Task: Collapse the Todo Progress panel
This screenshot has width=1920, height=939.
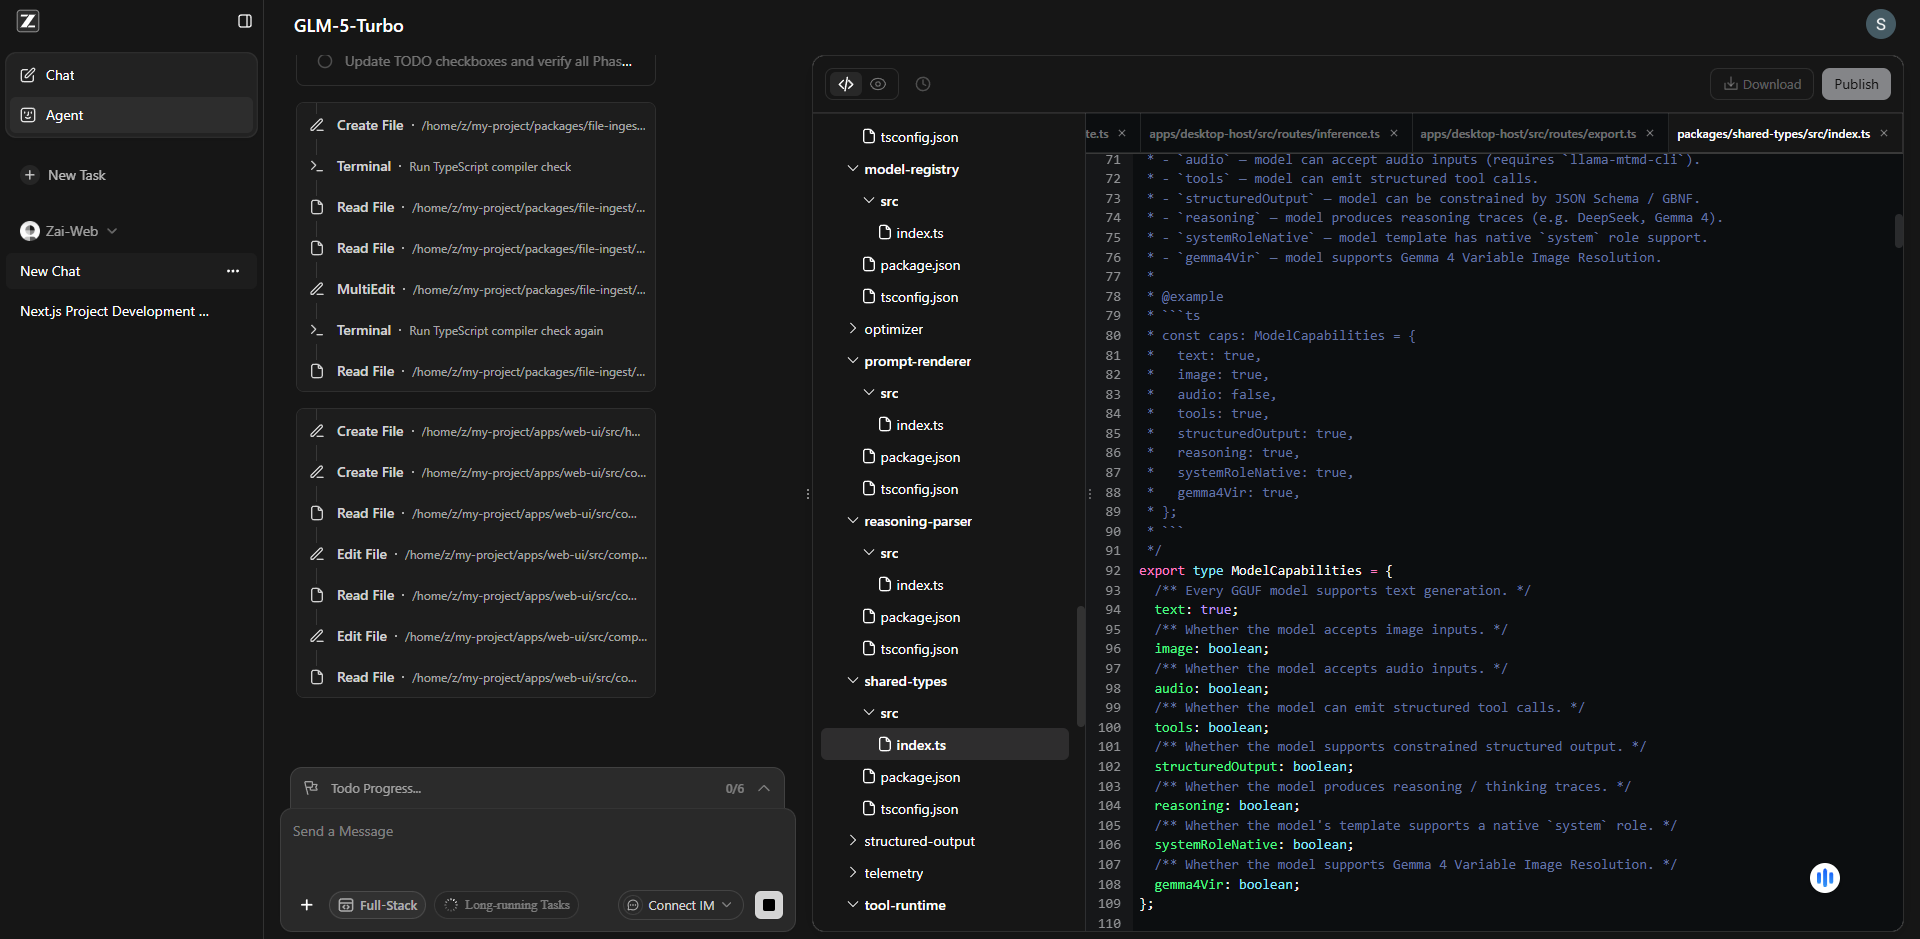Action: click(x=764, y=788)
